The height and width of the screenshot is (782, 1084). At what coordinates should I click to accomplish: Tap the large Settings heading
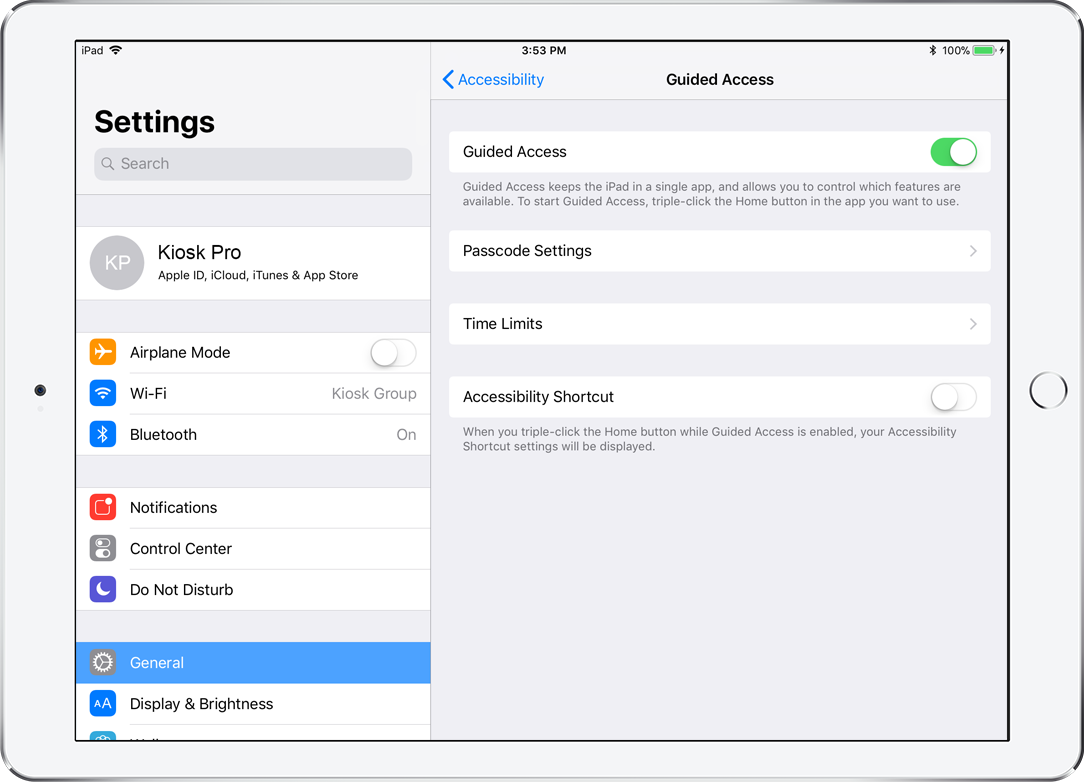155,122
